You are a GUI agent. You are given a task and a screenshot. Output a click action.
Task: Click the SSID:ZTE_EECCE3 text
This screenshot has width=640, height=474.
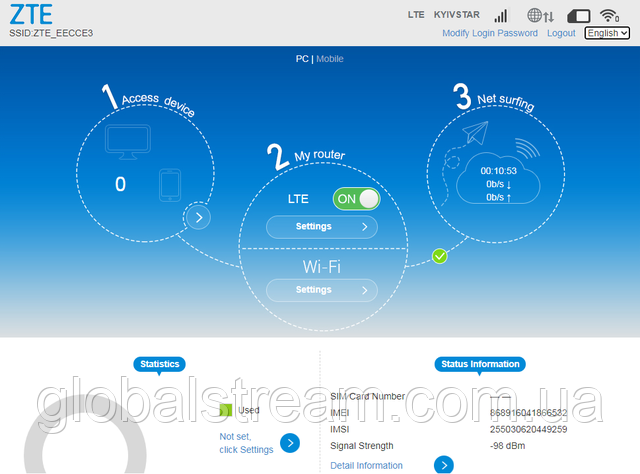[x=51, y=33]
